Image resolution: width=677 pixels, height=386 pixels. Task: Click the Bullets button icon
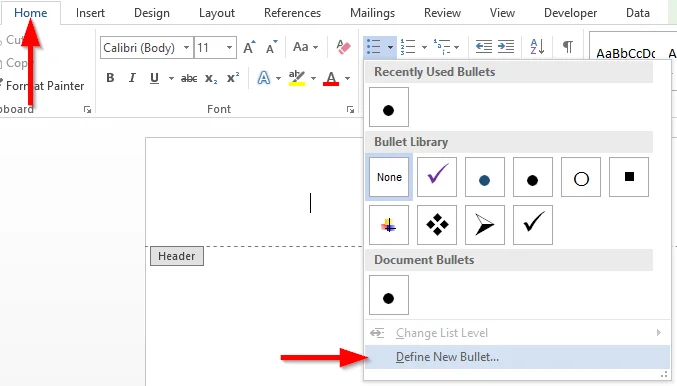tap(374, 47)
